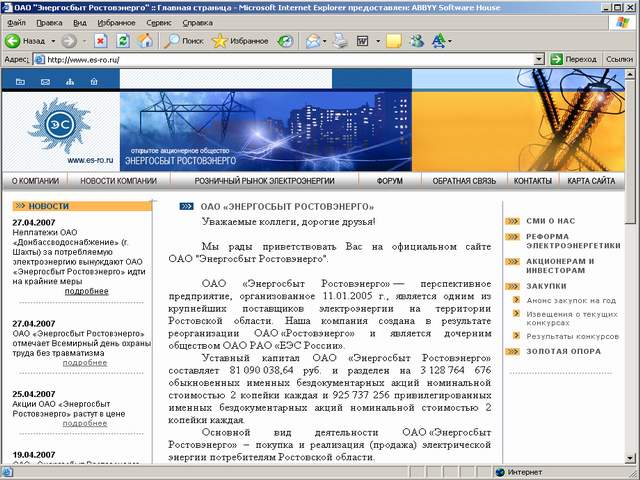
Task: Open the Сервис menu
Action: [159, 23]
